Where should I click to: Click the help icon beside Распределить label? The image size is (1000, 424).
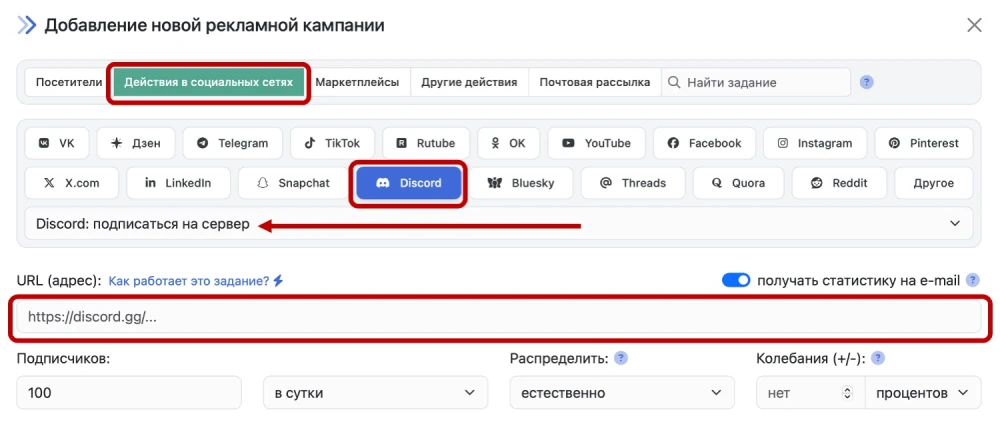(621, 358)
